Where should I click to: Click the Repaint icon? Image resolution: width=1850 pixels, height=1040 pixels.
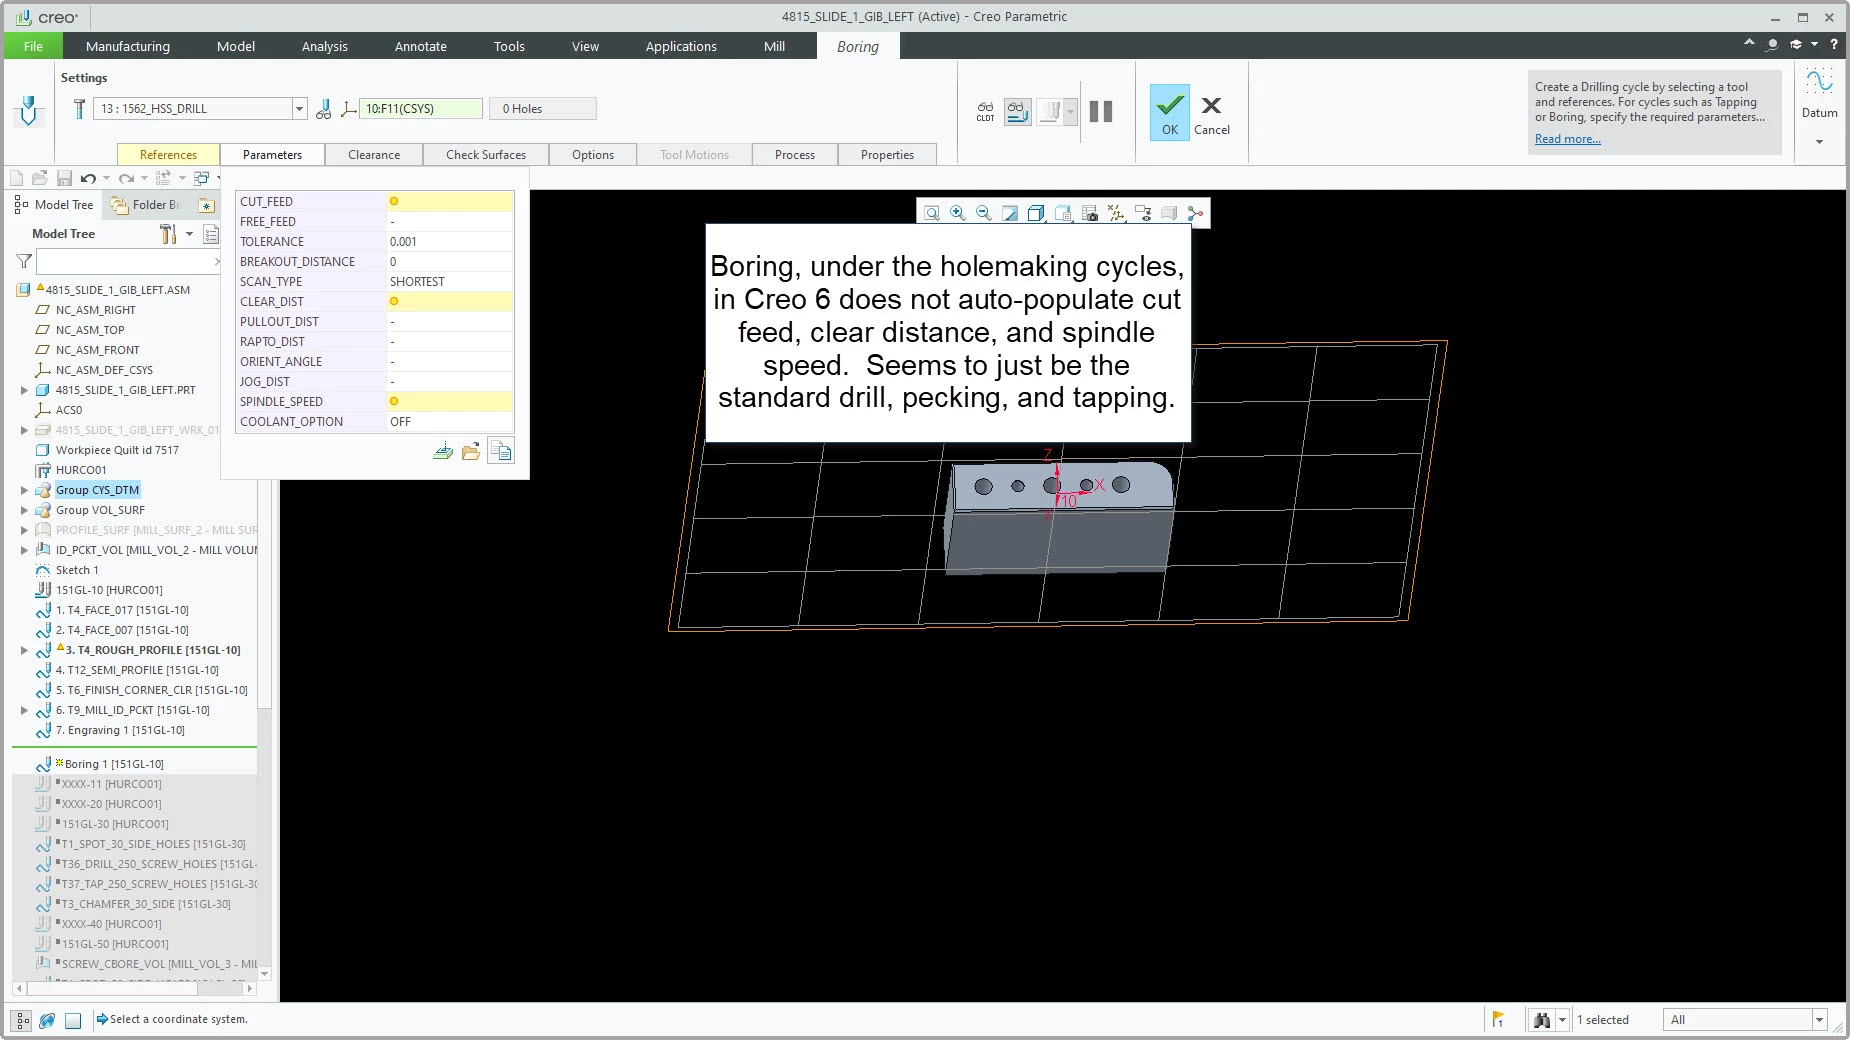pyautogui.click(x=1010, y=213)
